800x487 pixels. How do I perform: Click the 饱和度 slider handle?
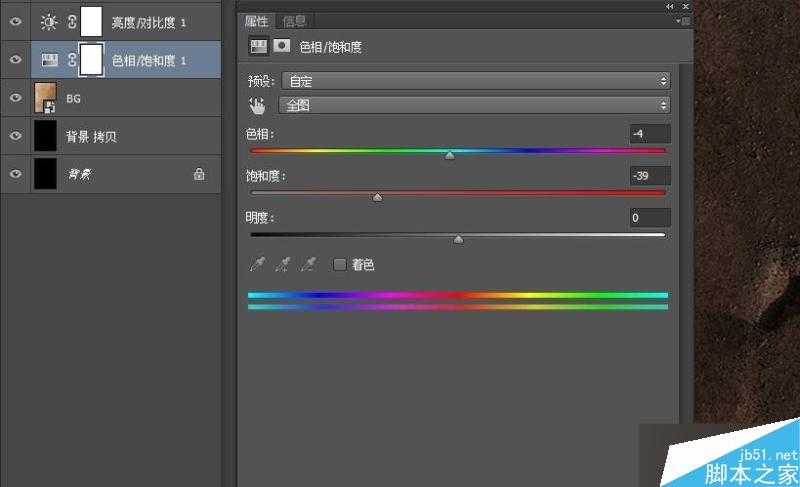click(x=377, y=198)
